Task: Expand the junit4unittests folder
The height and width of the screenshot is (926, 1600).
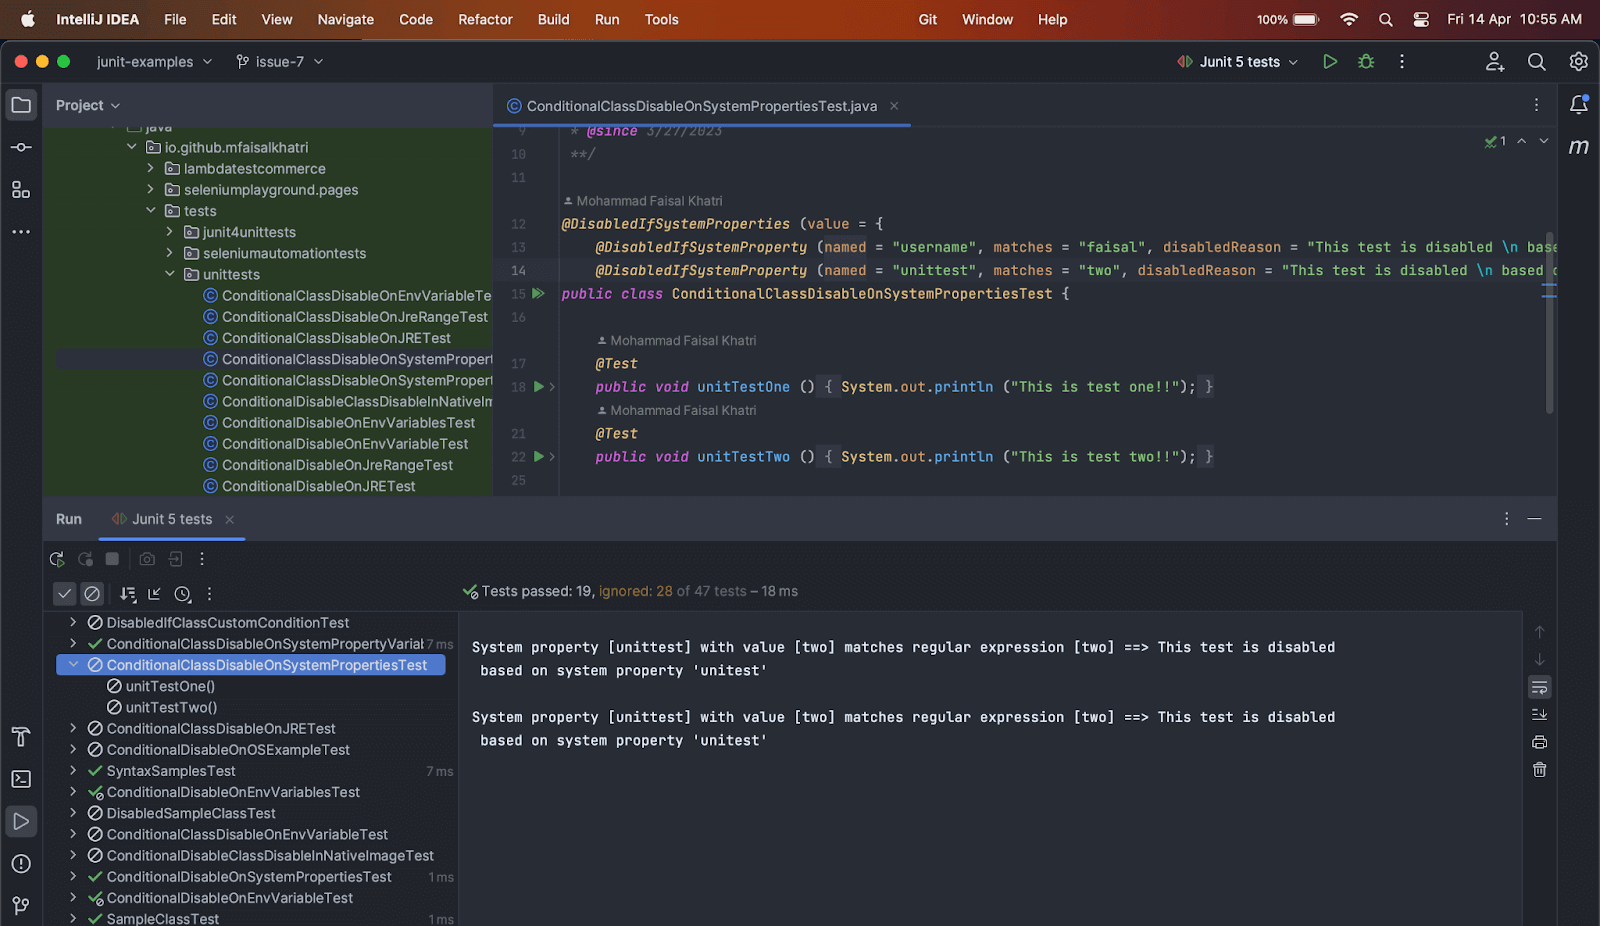Action: point(170,231)
